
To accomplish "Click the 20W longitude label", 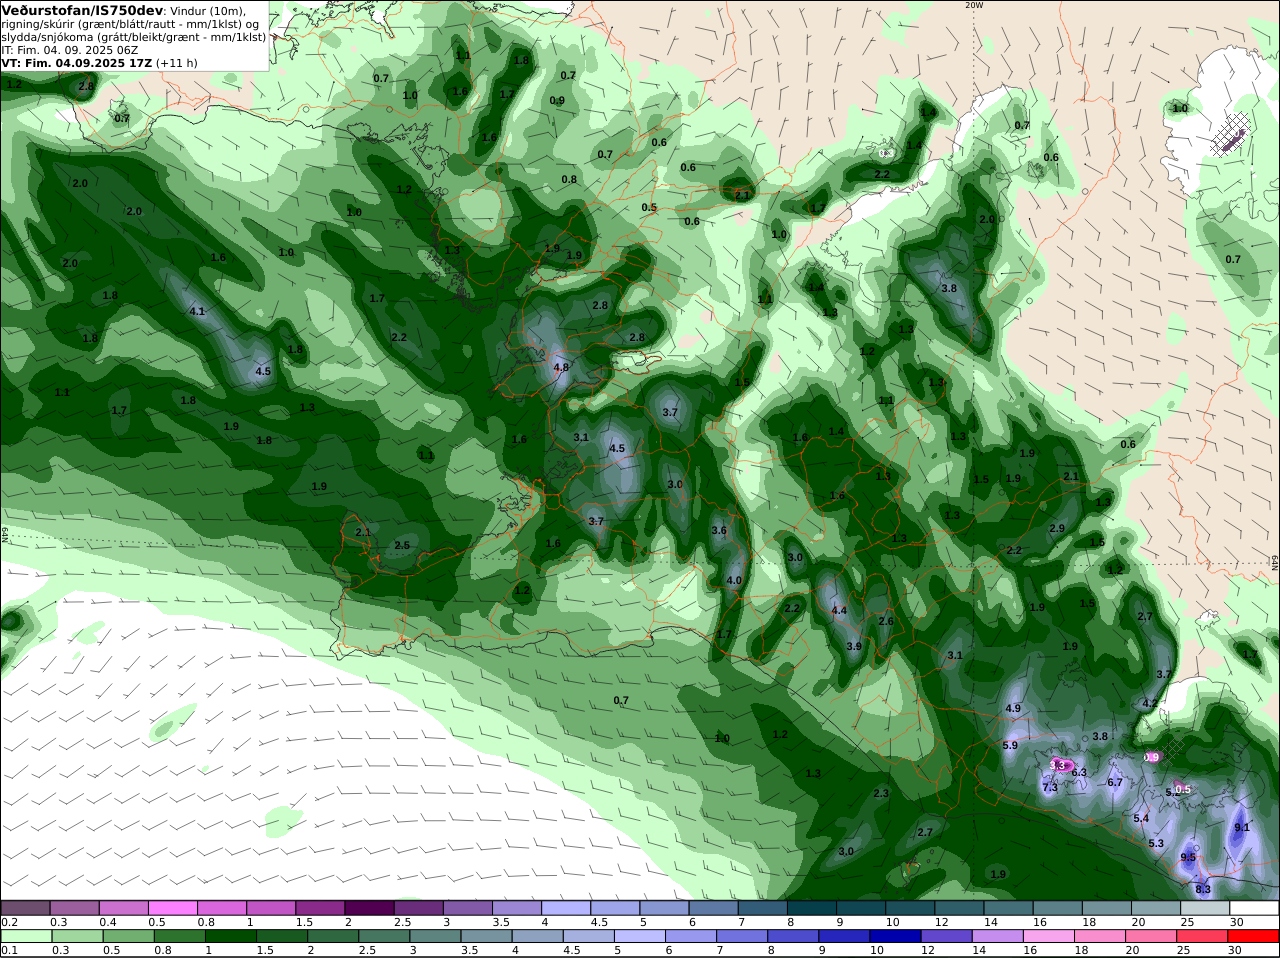I will tap(974, 5).
